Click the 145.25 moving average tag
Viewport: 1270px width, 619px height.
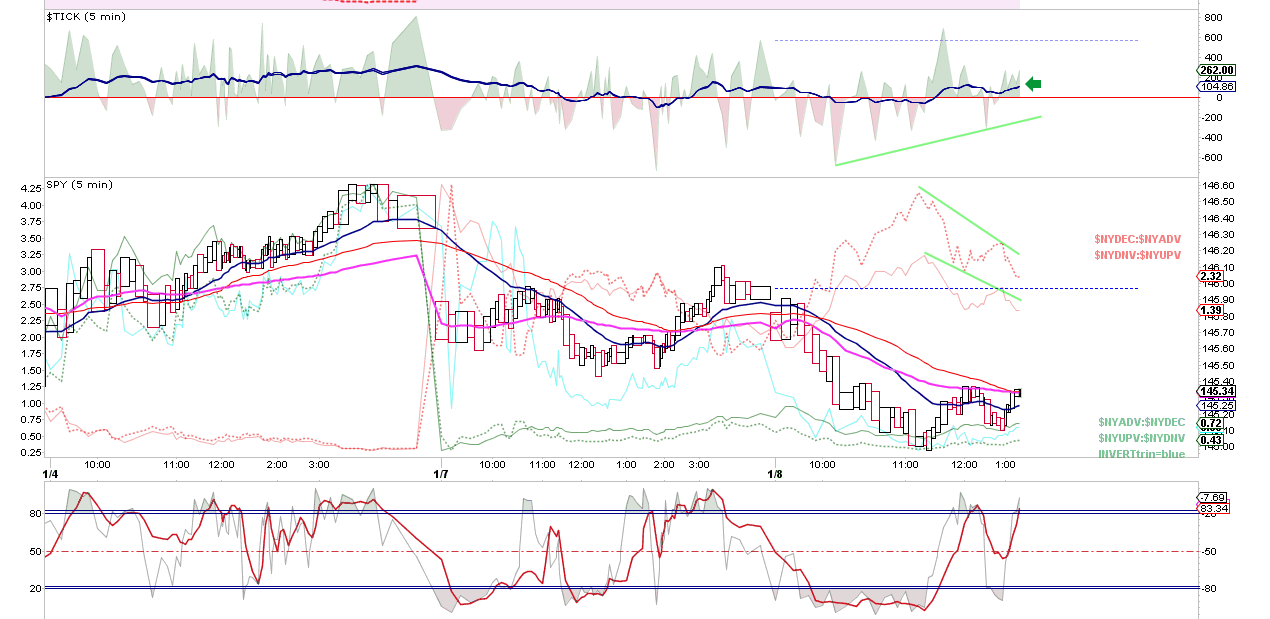1217,405
